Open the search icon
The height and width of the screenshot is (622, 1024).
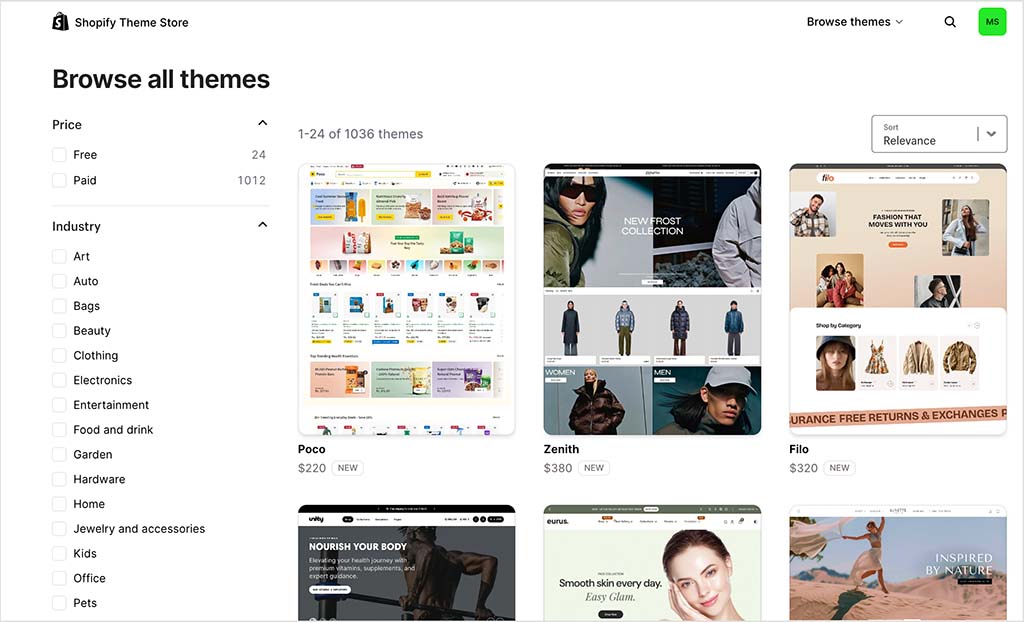click(x=950, y=21)
